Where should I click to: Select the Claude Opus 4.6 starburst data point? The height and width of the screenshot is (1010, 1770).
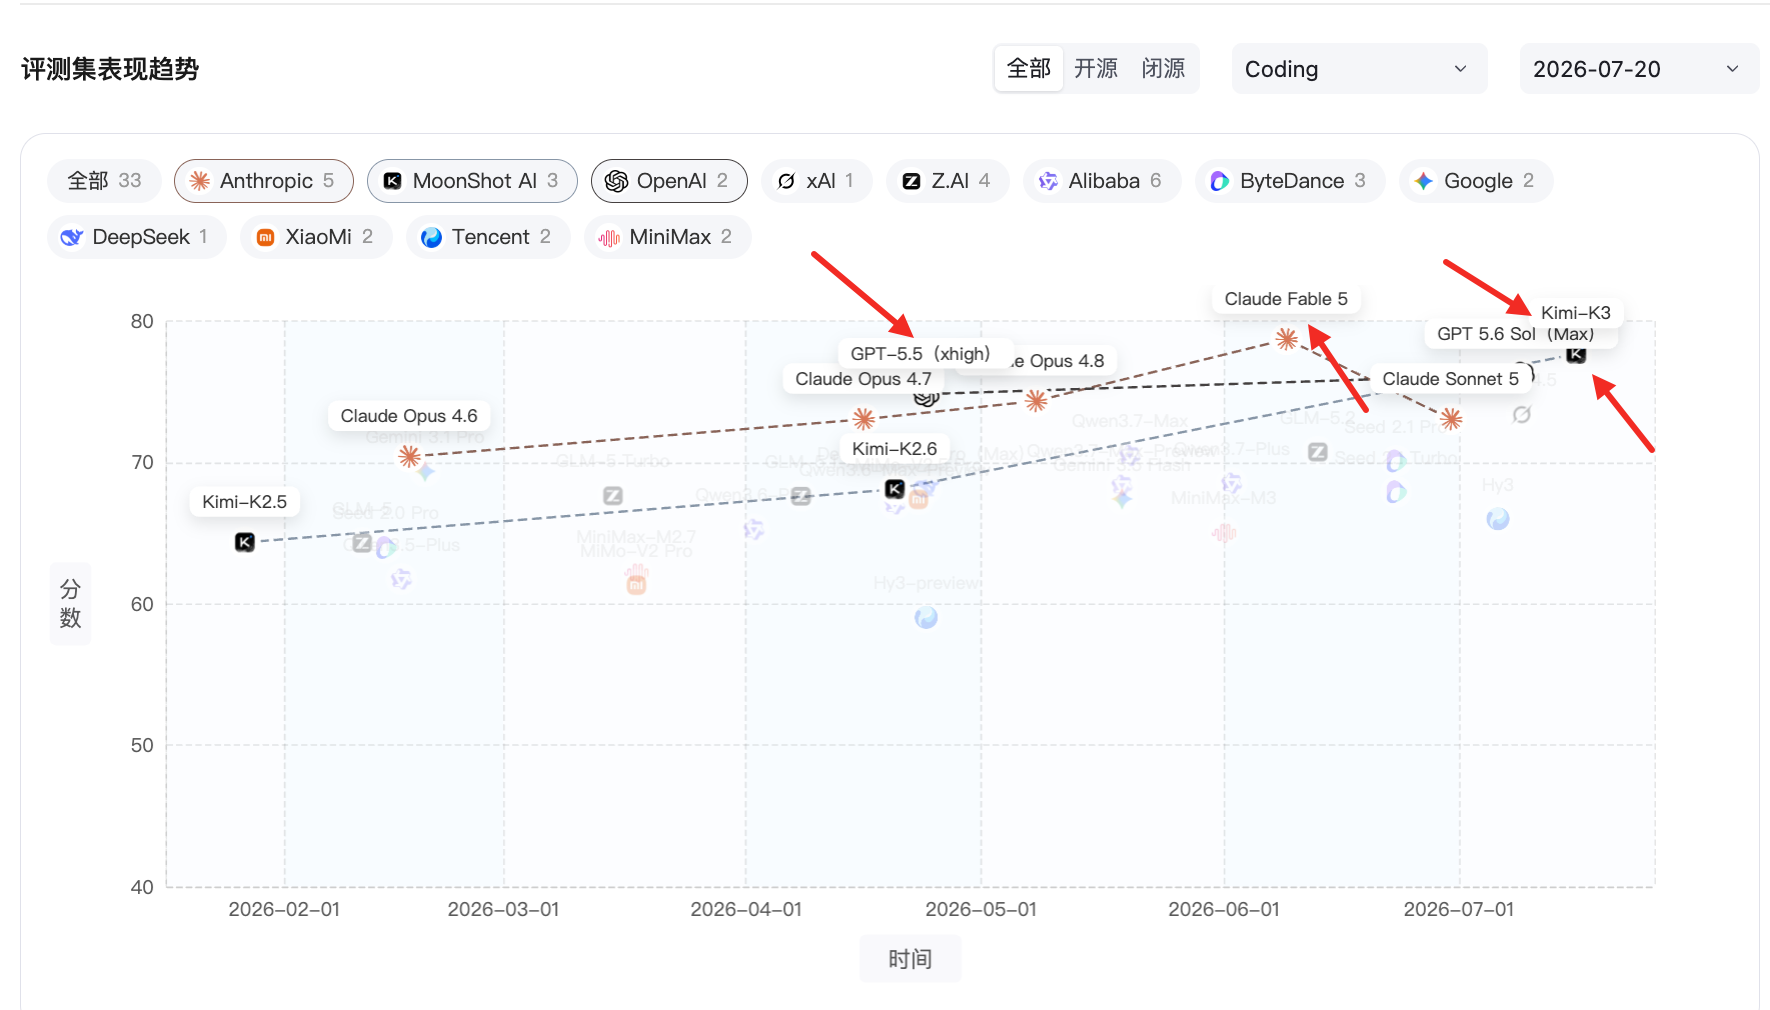coord(409,456)
